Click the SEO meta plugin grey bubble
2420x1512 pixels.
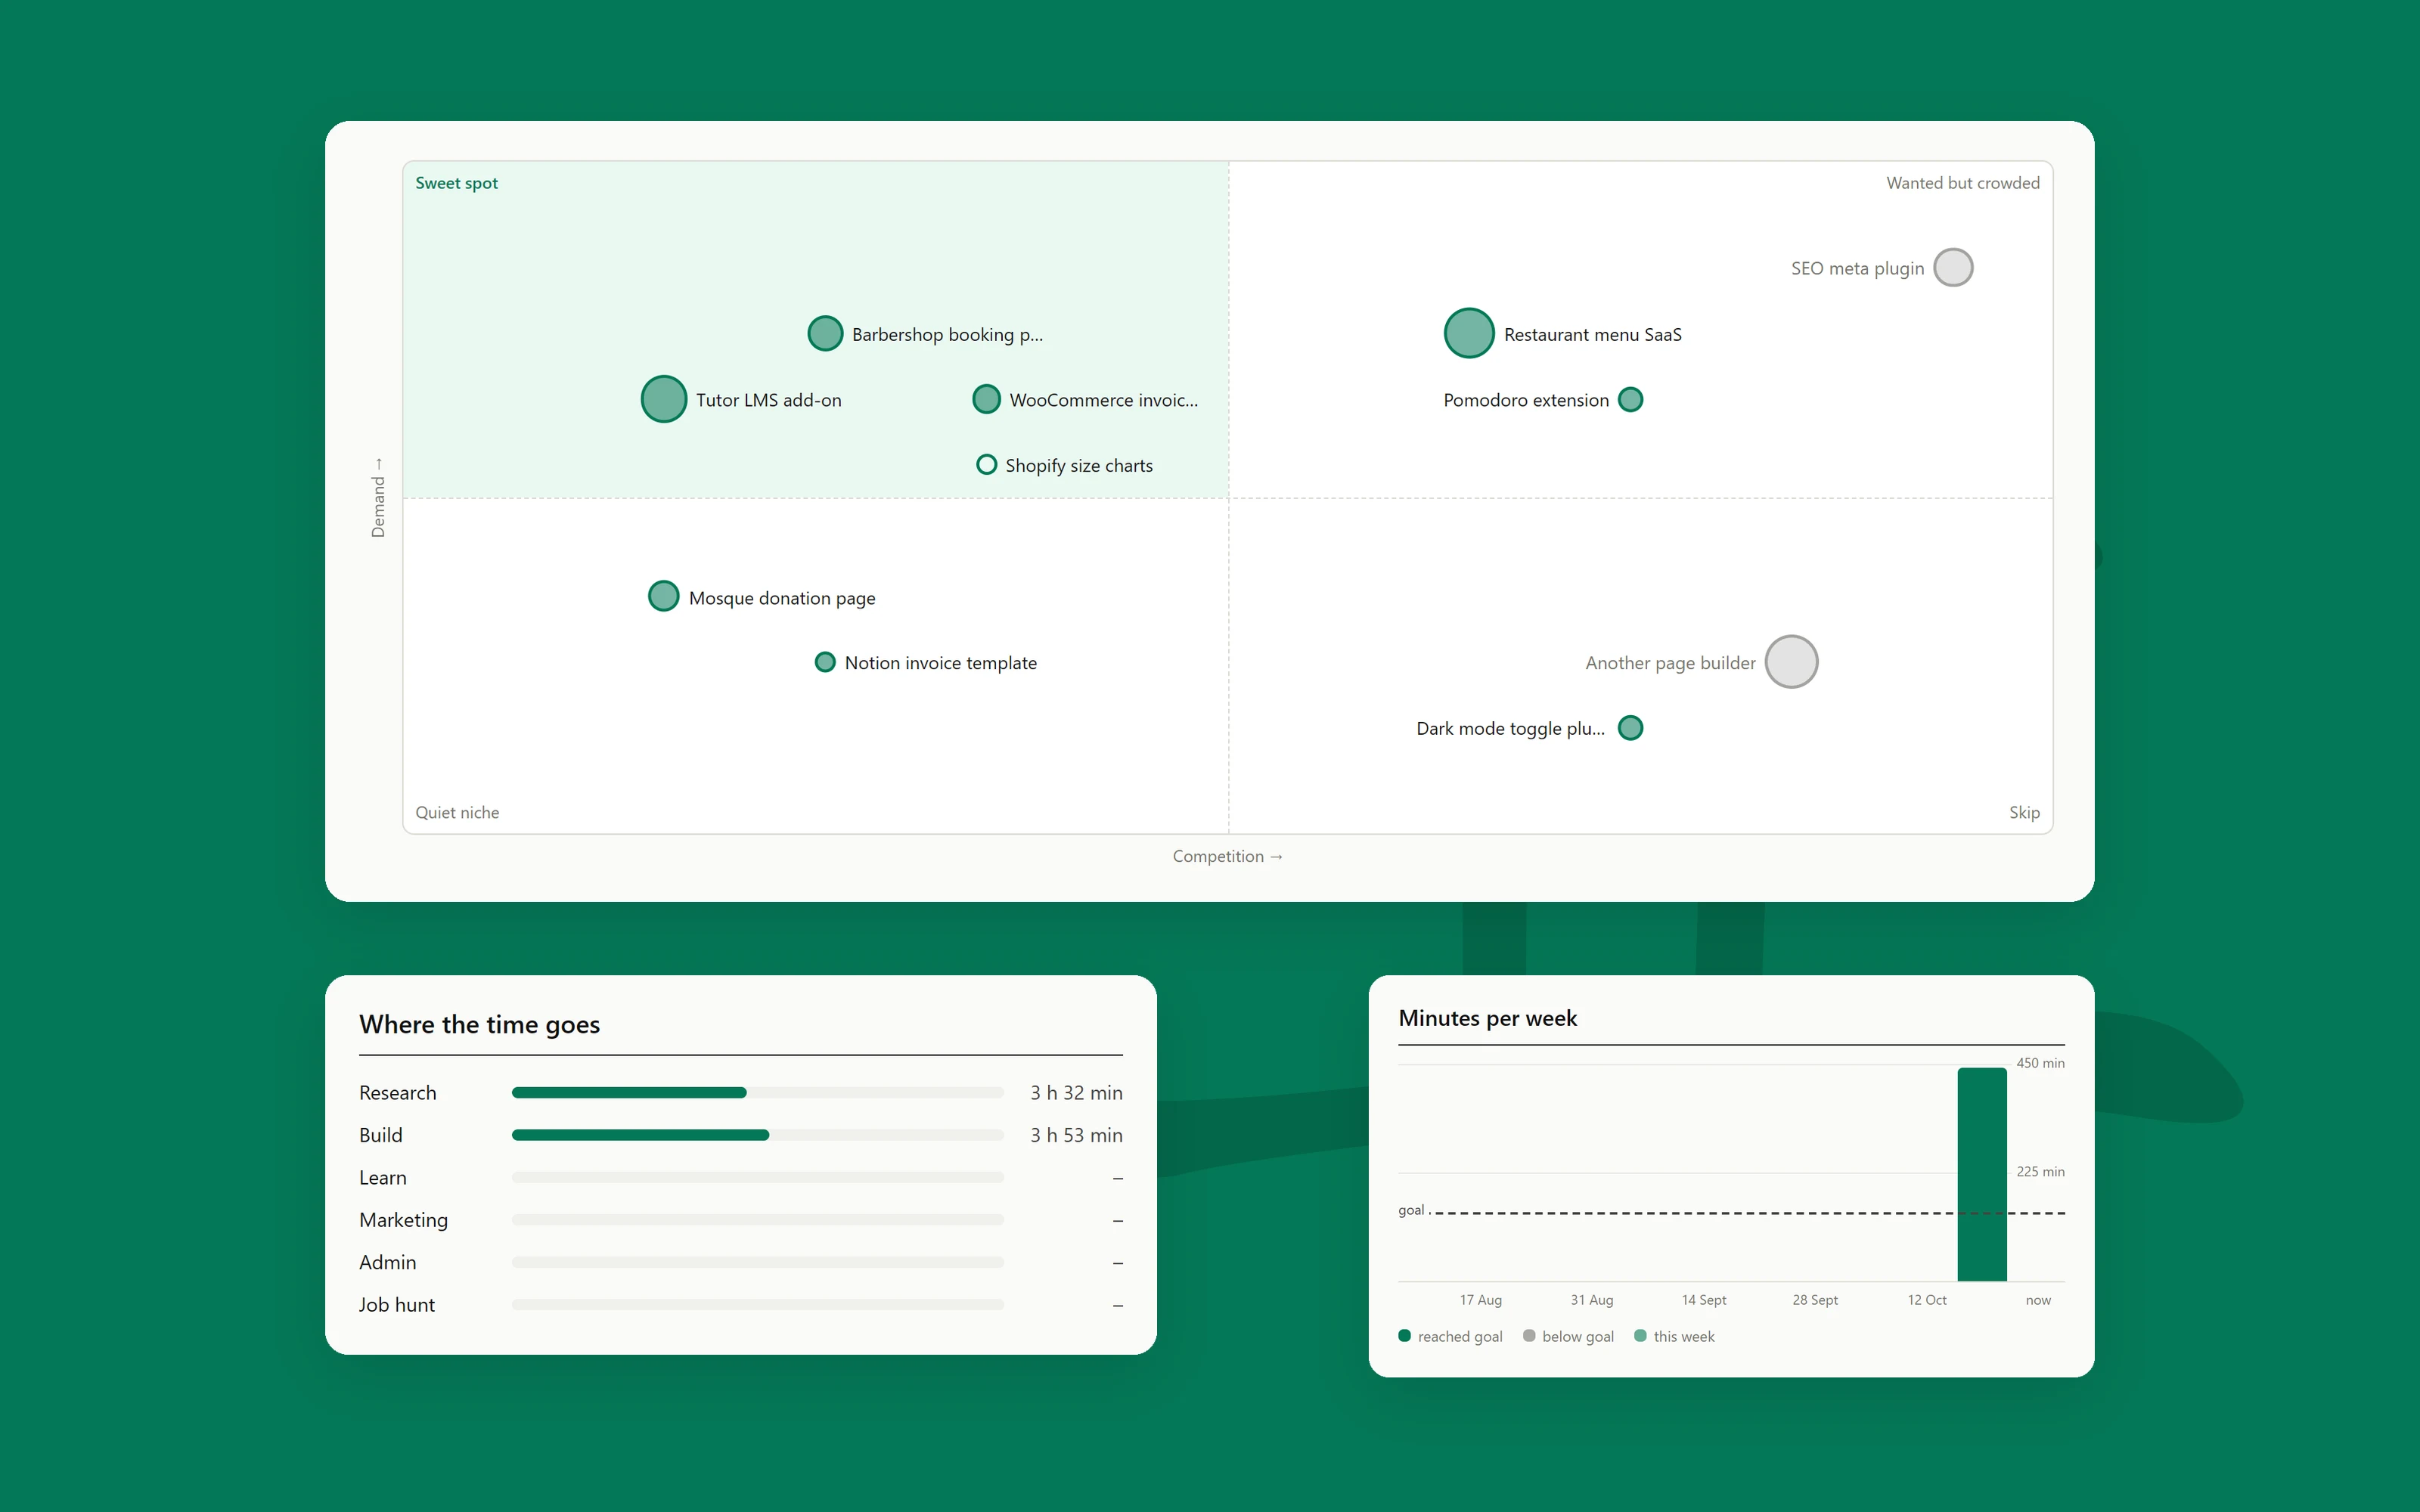click(x=1953, y=267)
